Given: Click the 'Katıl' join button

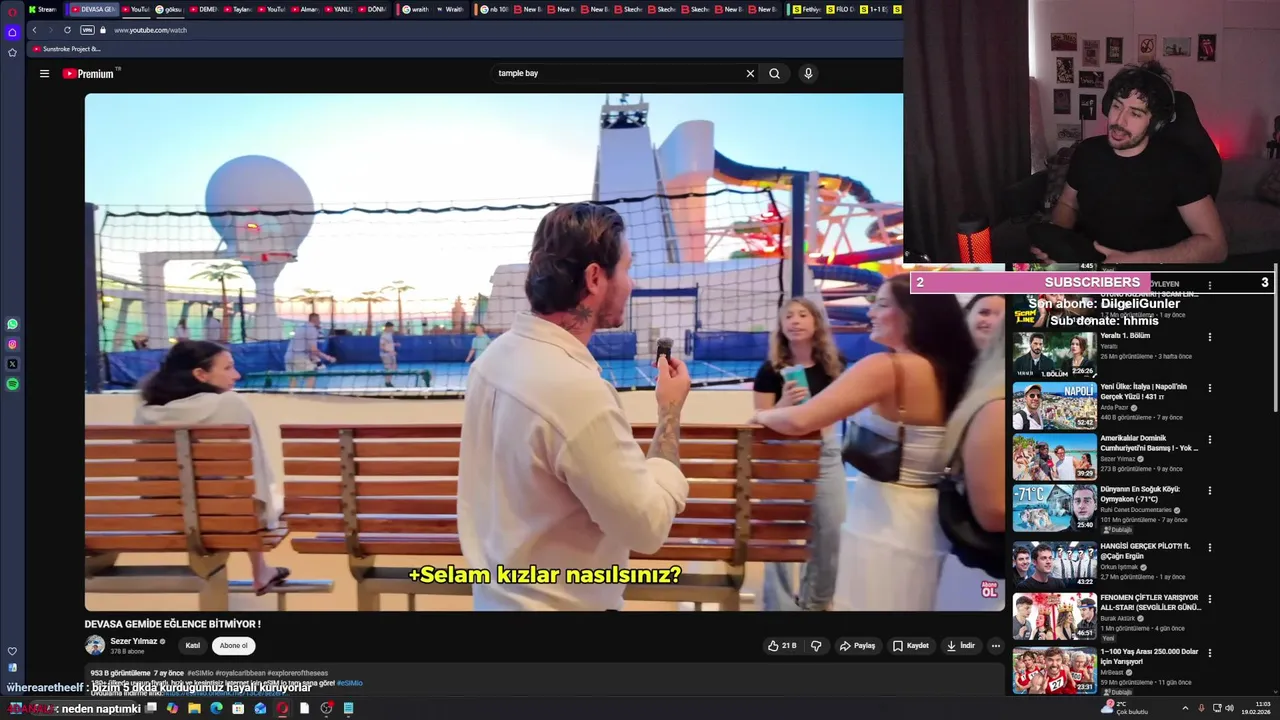Looking at the screenshot, I should click(x=193, y=646).
